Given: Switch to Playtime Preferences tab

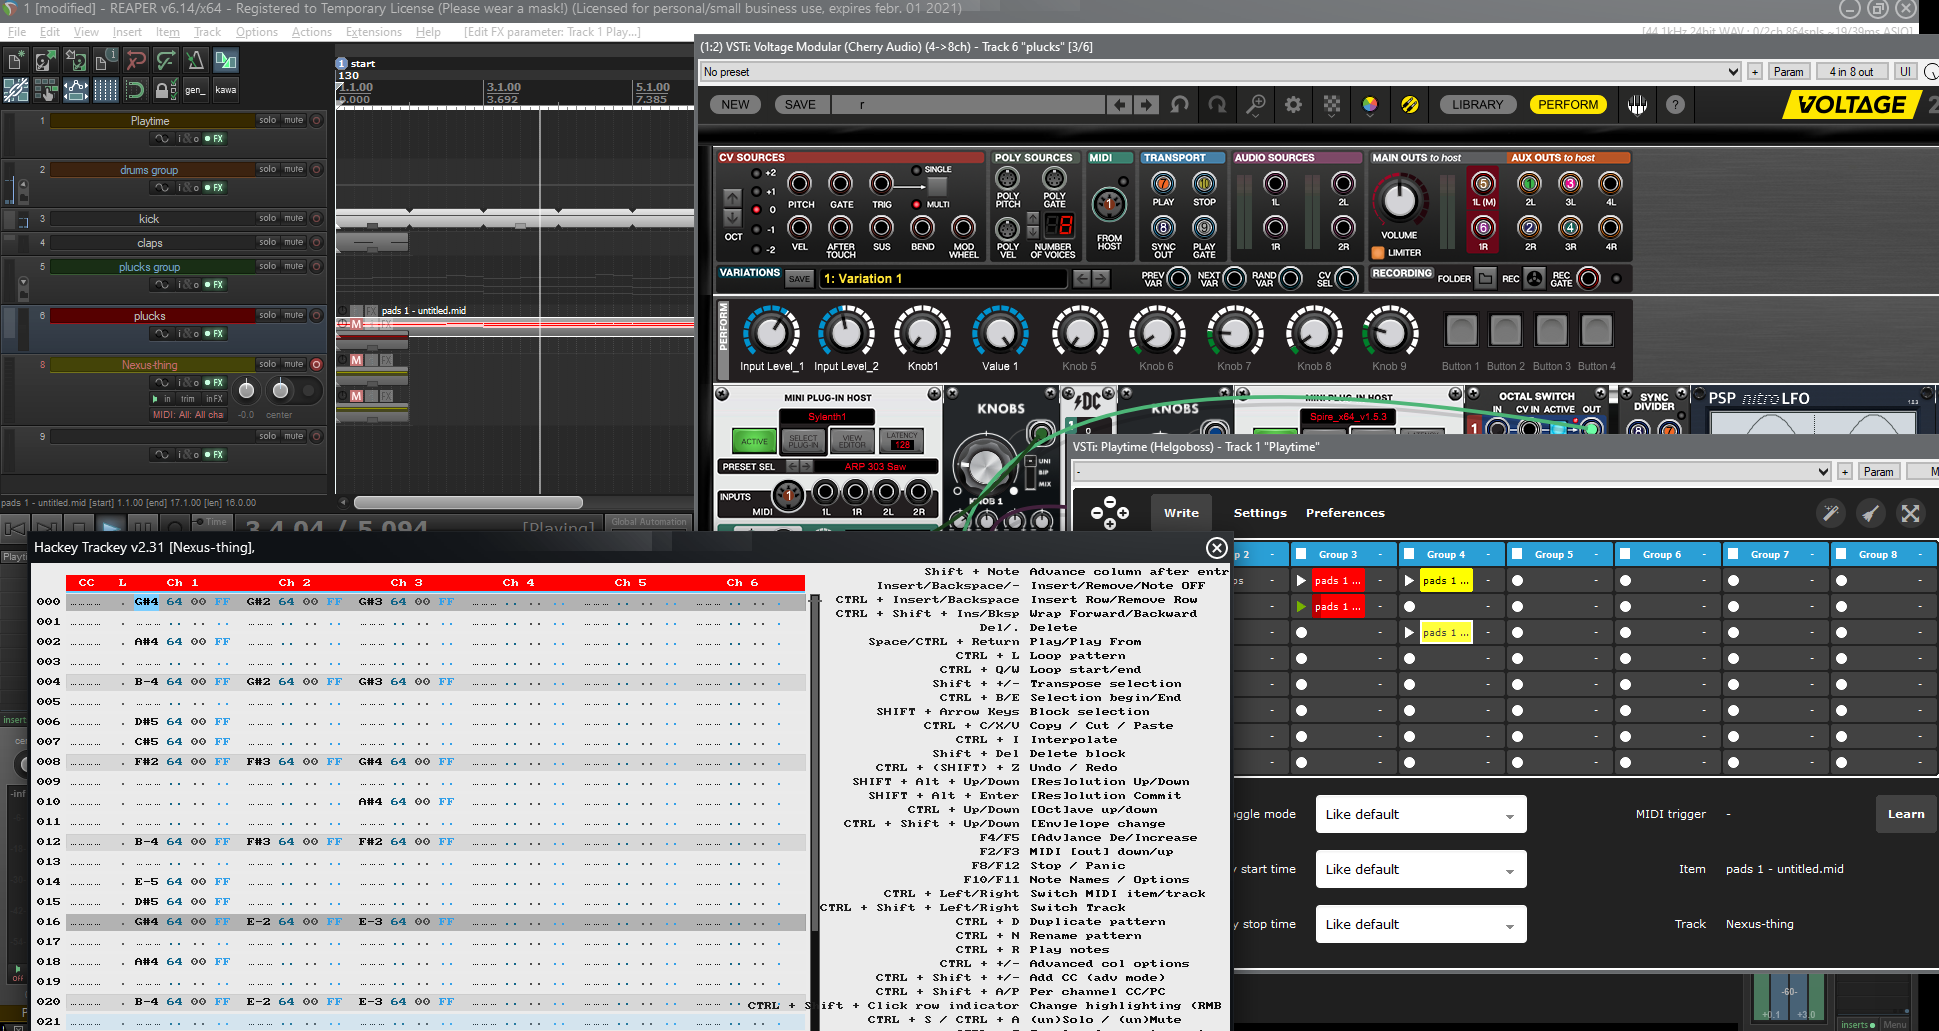Looking at the screenshot, I should coord(1345,513).
